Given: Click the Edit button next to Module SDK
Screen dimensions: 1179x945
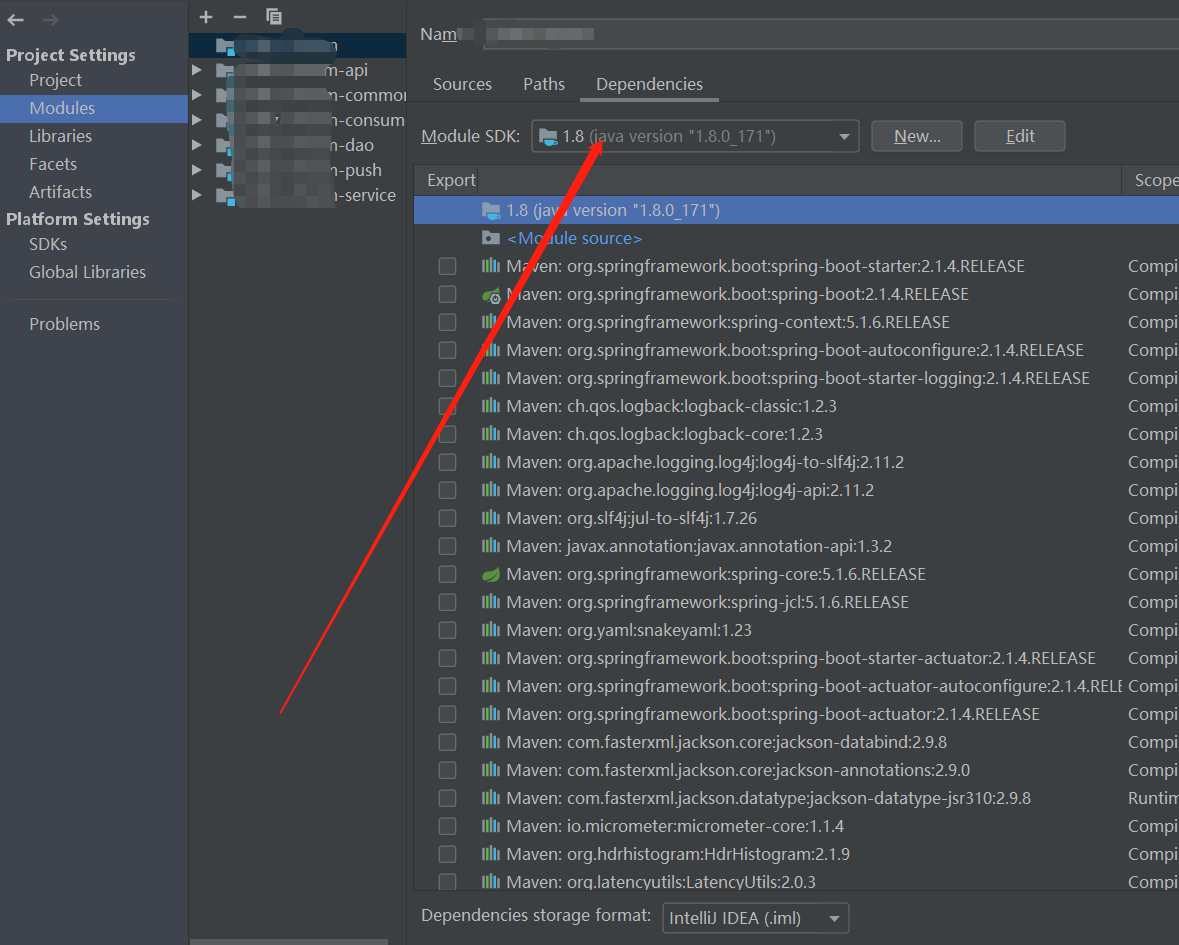Looking at the screenshot, I should click(x=1019, y=136).
